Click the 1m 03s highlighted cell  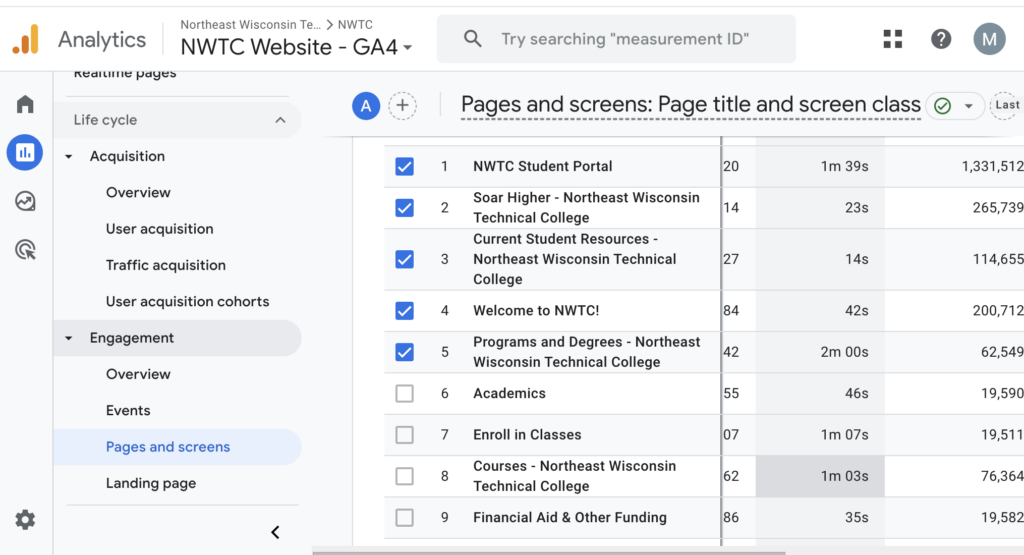tap(820, 476)
